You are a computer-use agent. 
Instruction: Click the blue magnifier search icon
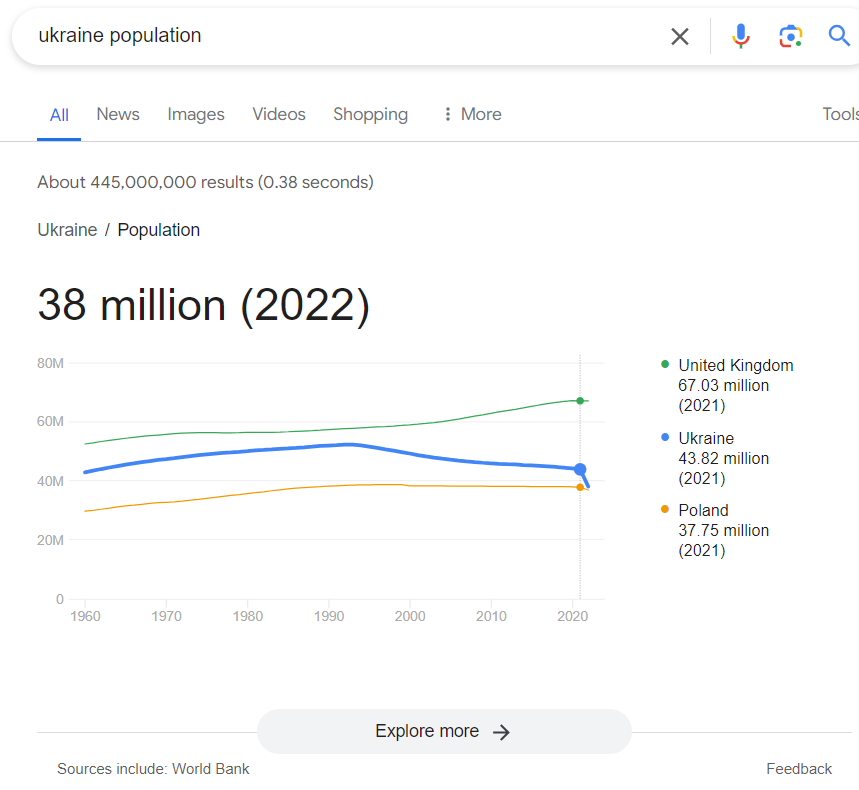[839, 37]
